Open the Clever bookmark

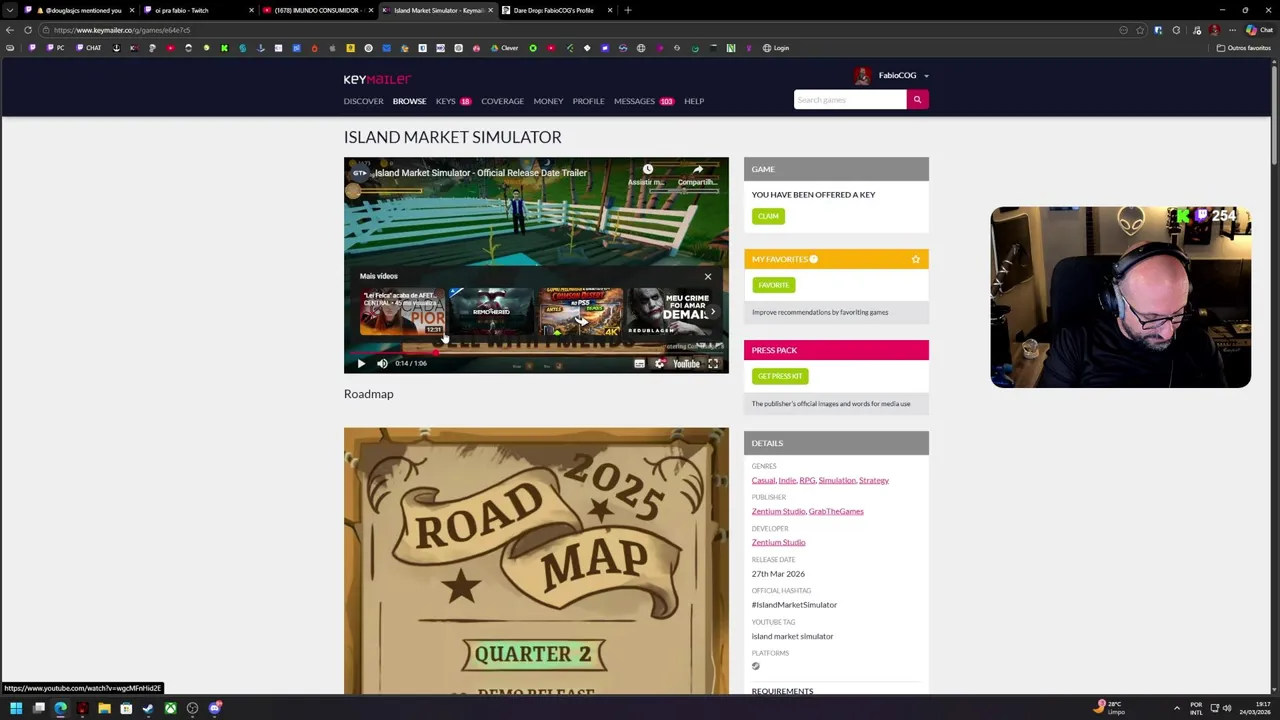click(504, 48)
